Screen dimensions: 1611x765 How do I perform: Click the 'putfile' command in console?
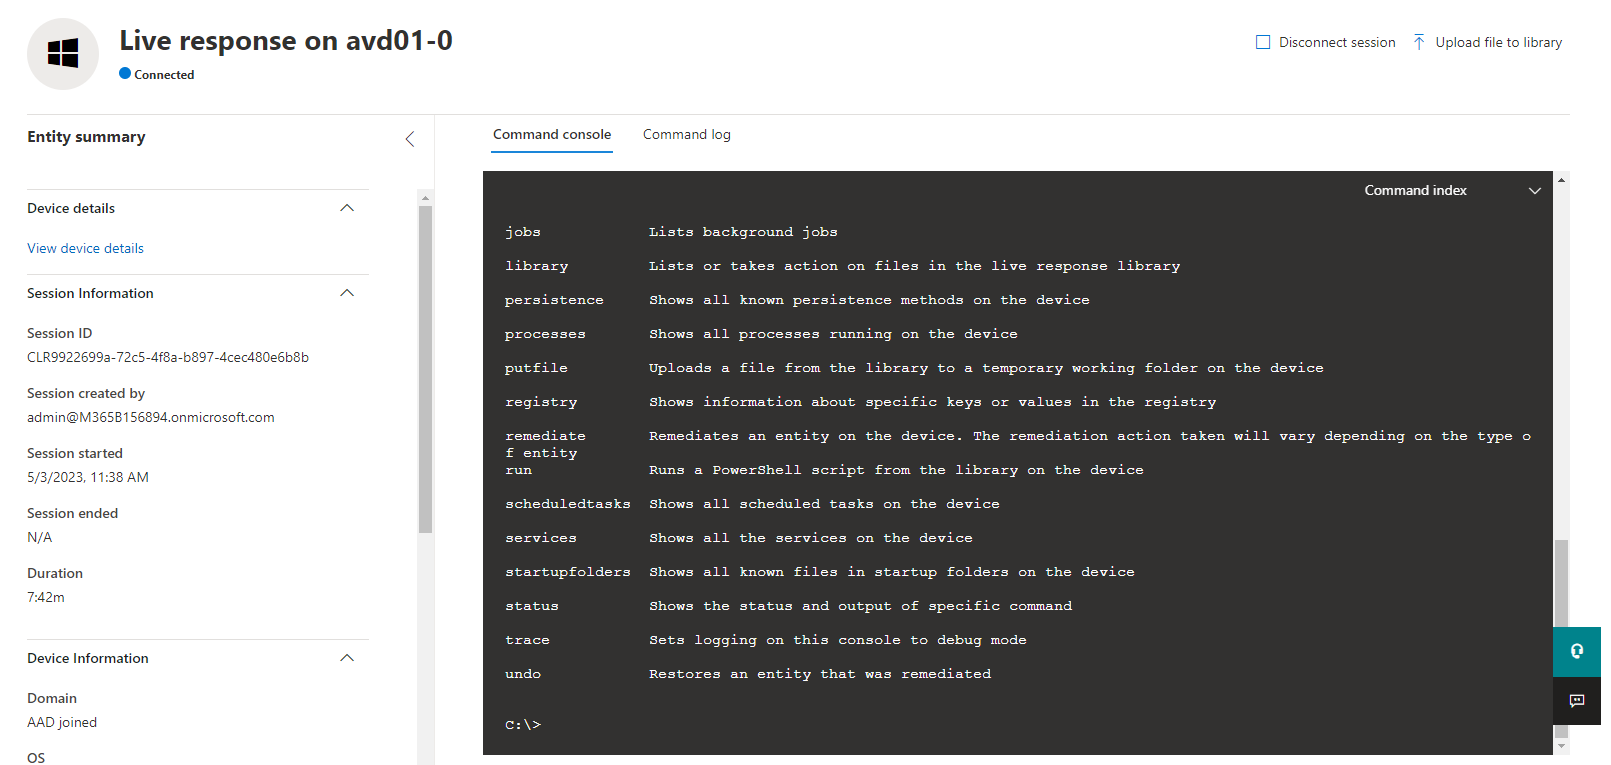[536, 368]
